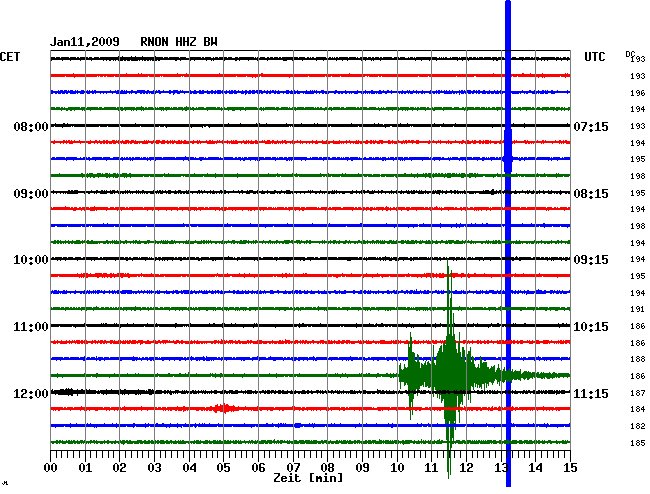Click DC value 188

tap(638, 359)
